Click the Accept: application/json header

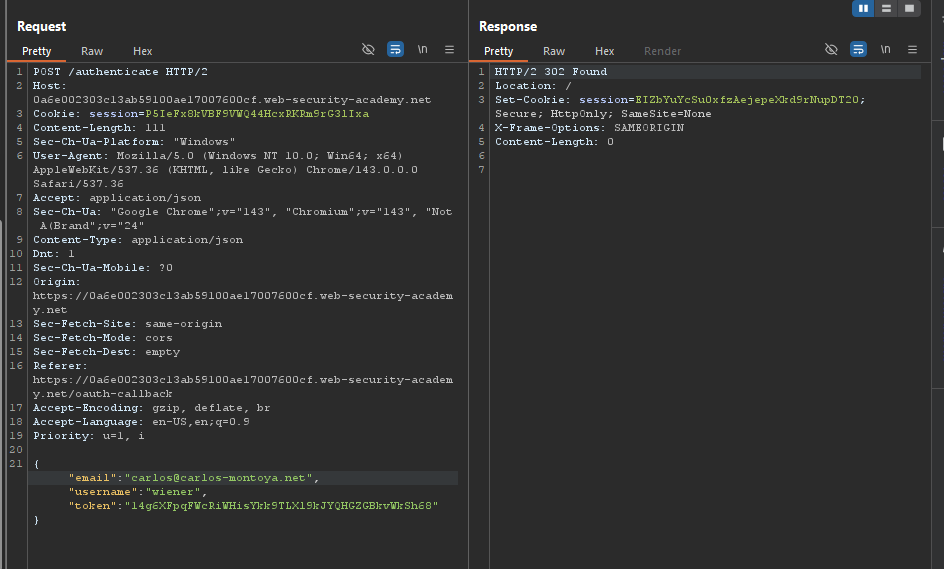[117, 197]
